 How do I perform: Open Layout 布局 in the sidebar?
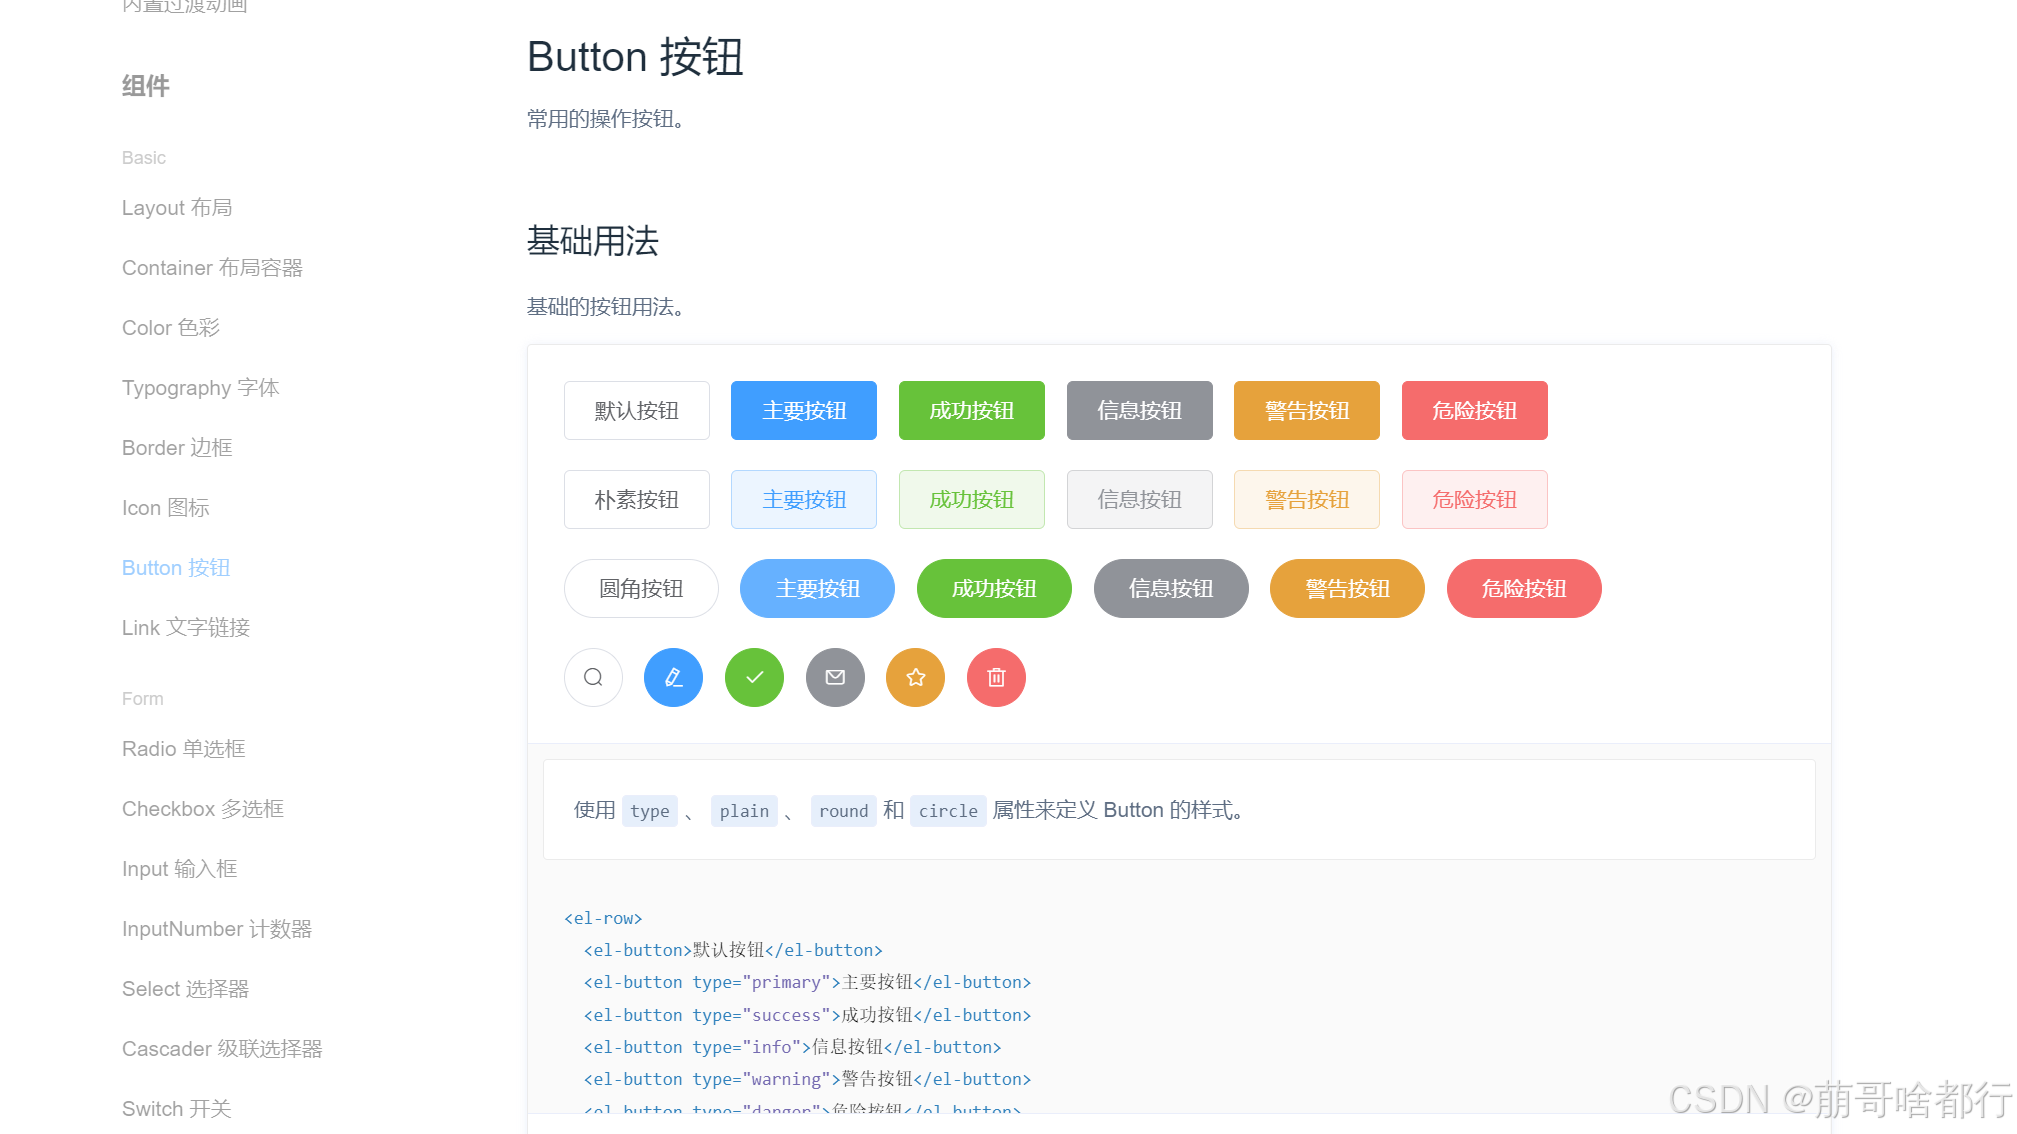coord(177,208)
